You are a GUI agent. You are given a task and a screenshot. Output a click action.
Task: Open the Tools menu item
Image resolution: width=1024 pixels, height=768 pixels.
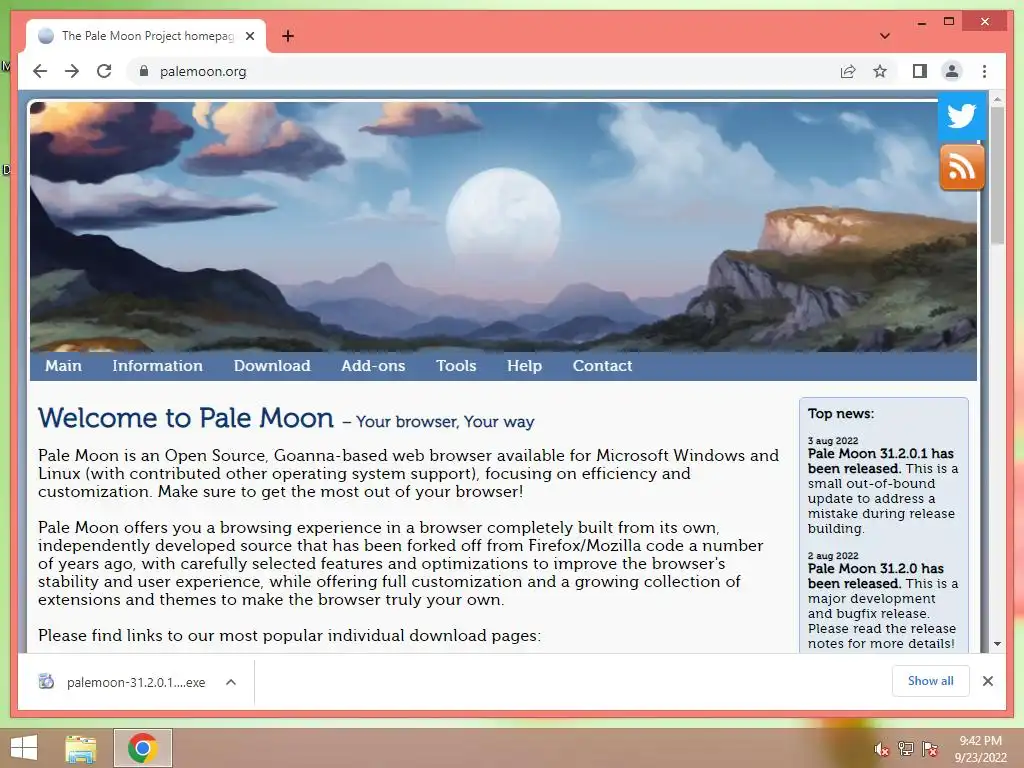456,366
